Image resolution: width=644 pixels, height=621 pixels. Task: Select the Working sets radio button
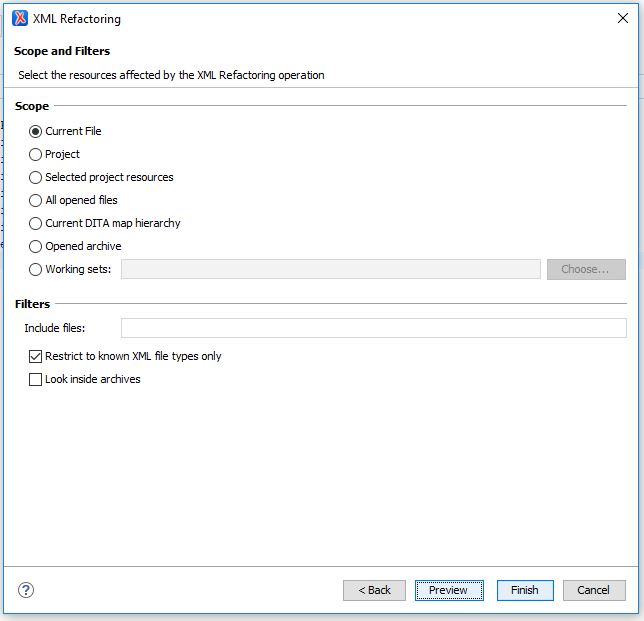point(35,269)
